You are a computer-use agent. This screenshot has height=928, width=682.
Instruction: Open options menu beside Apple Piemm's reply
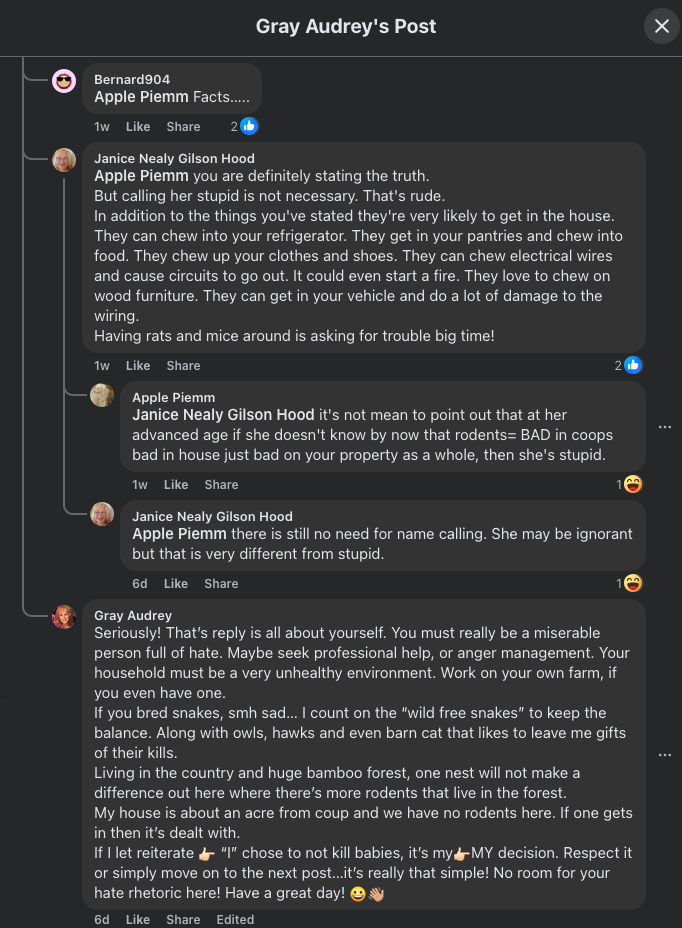point(665,427)
